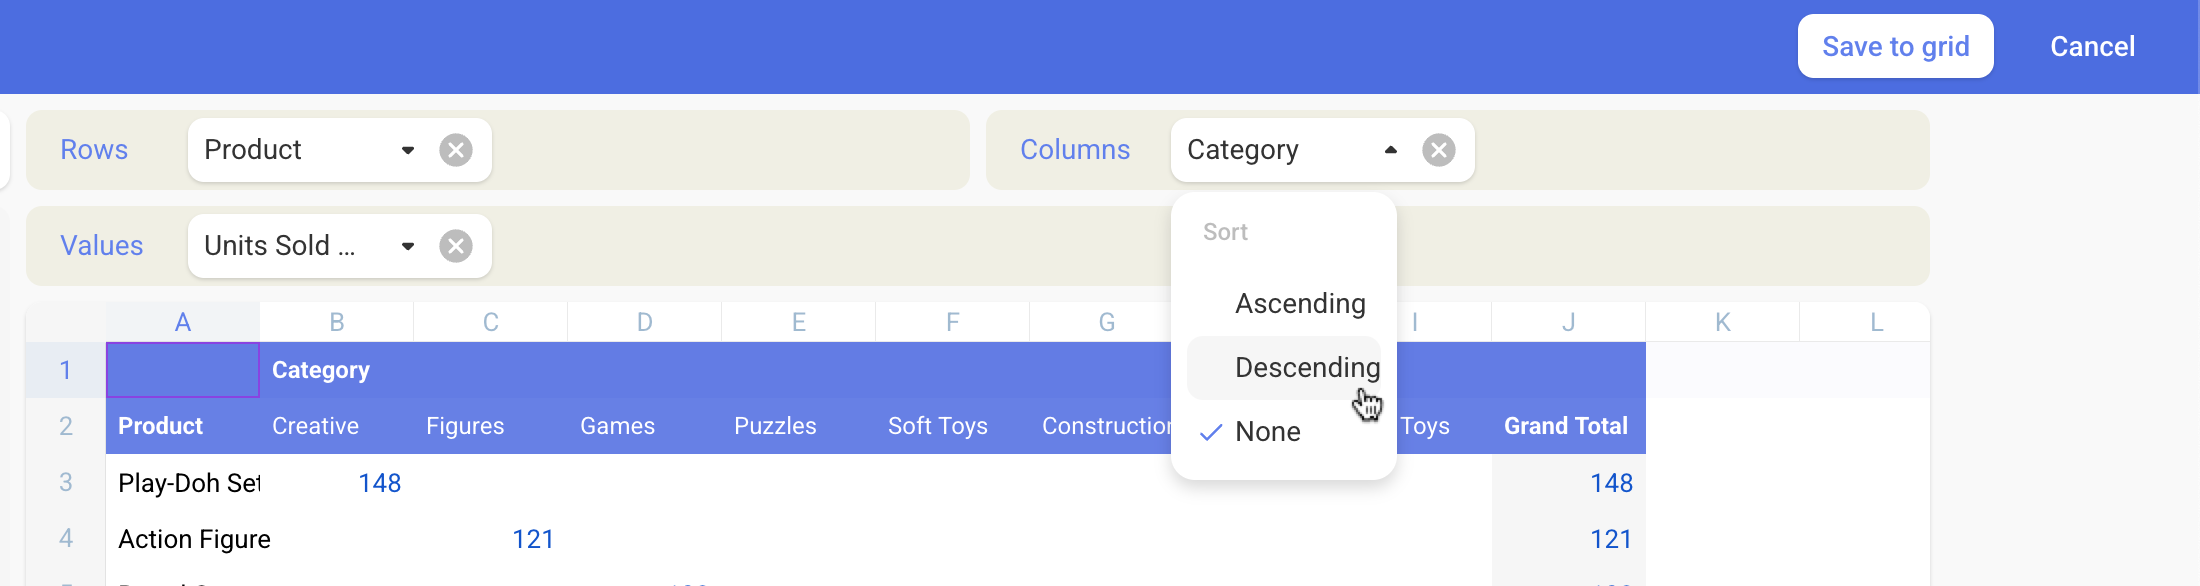Select the empty cell A1

coord(183,370)
